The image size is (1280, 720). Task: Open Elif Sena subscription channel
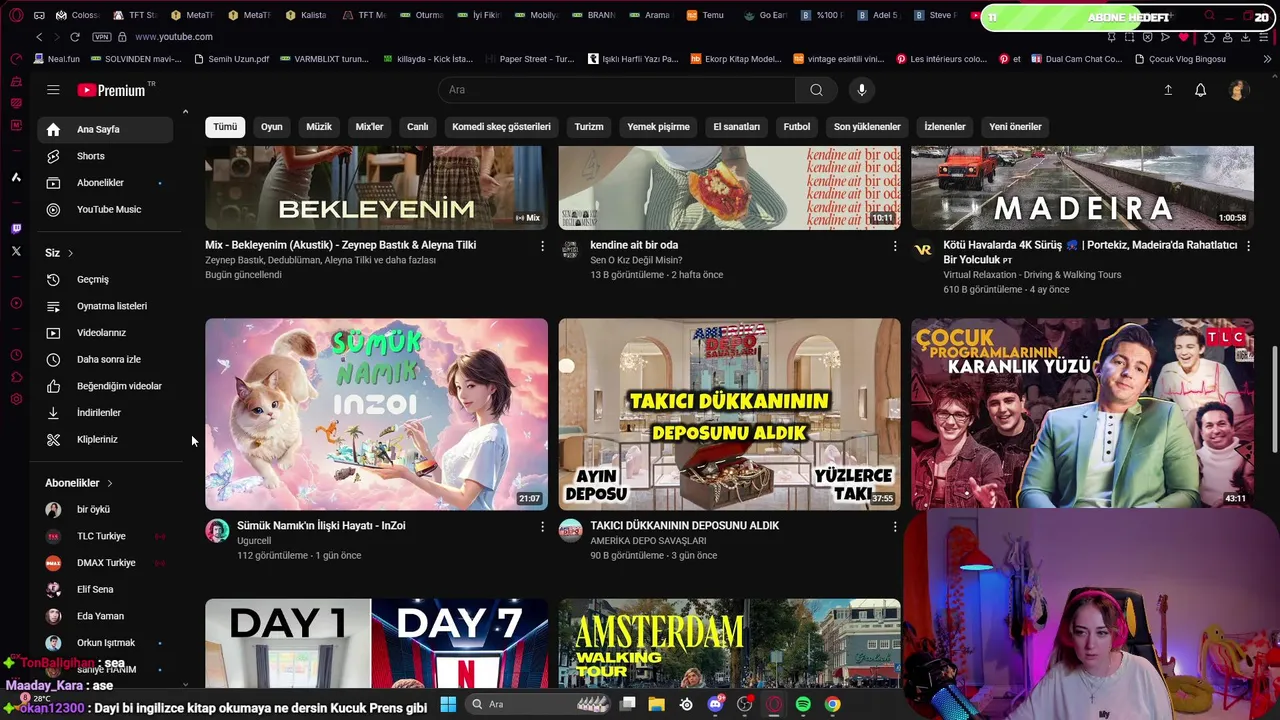(105, 589)
